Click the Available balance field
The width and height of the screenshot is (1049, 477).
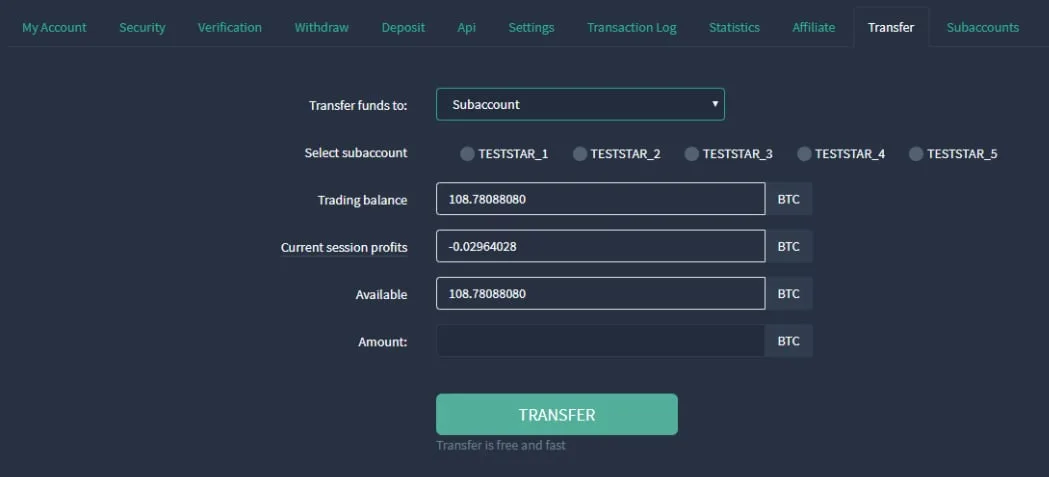coord(601,294)
